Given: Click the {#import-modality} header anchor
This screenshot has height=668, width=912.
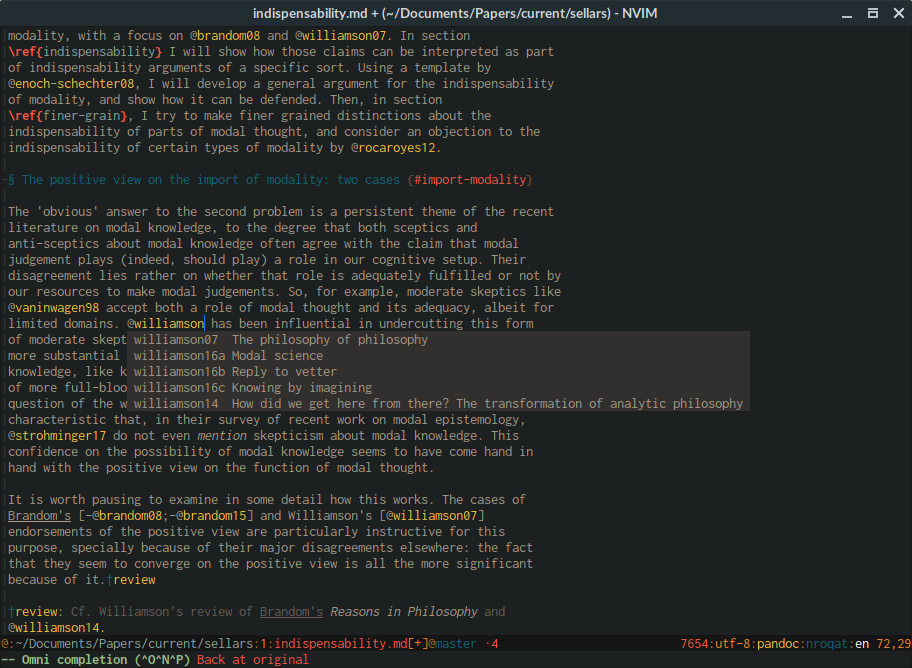Looking at the screenshot, I should (x=469, y=180).
